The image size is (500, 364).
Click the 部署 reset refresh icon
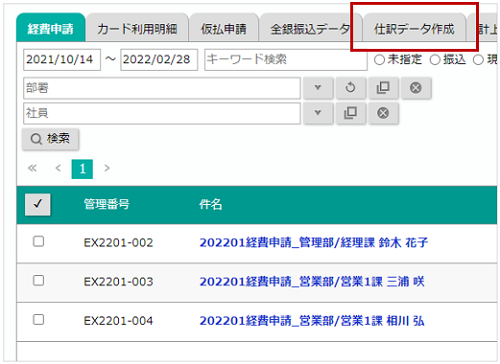[x=350, y=88]
